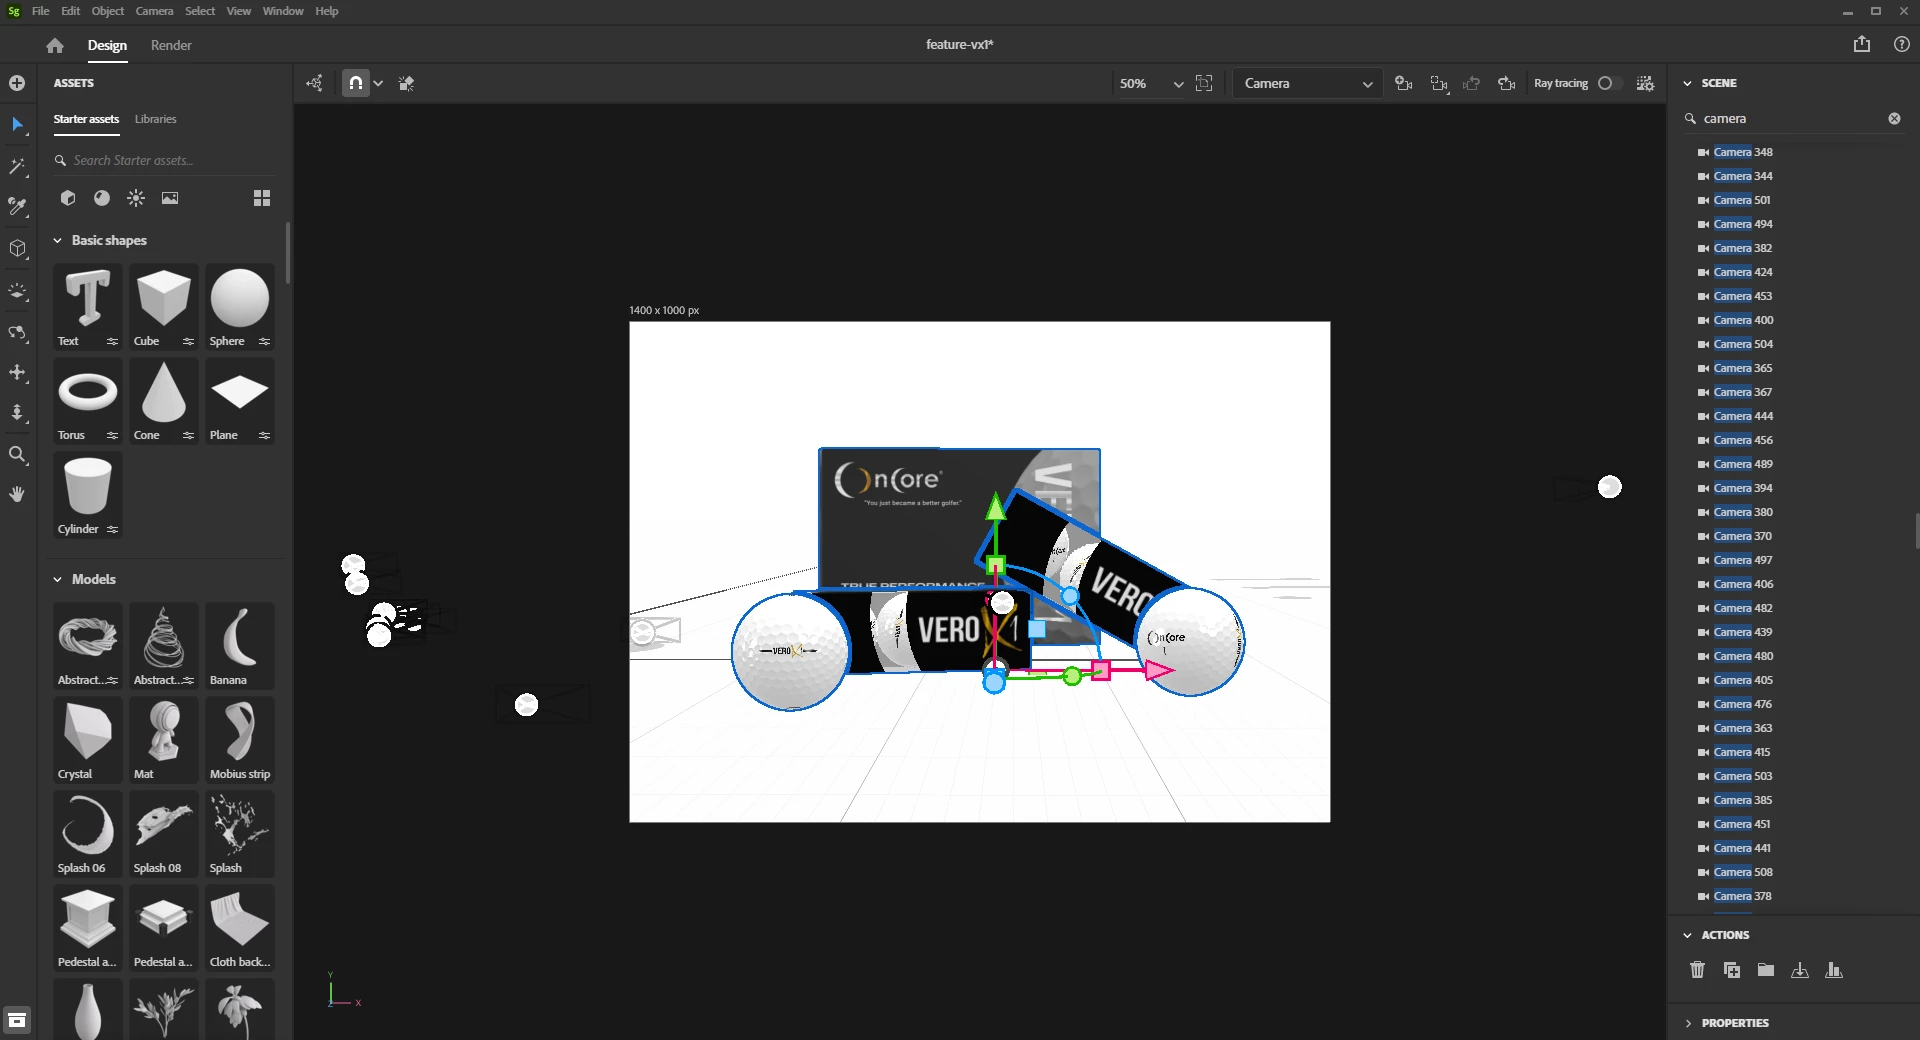Select the arrow Select tool
Viewport: 1920px width, 1040px height.
(x=17, y=124)
